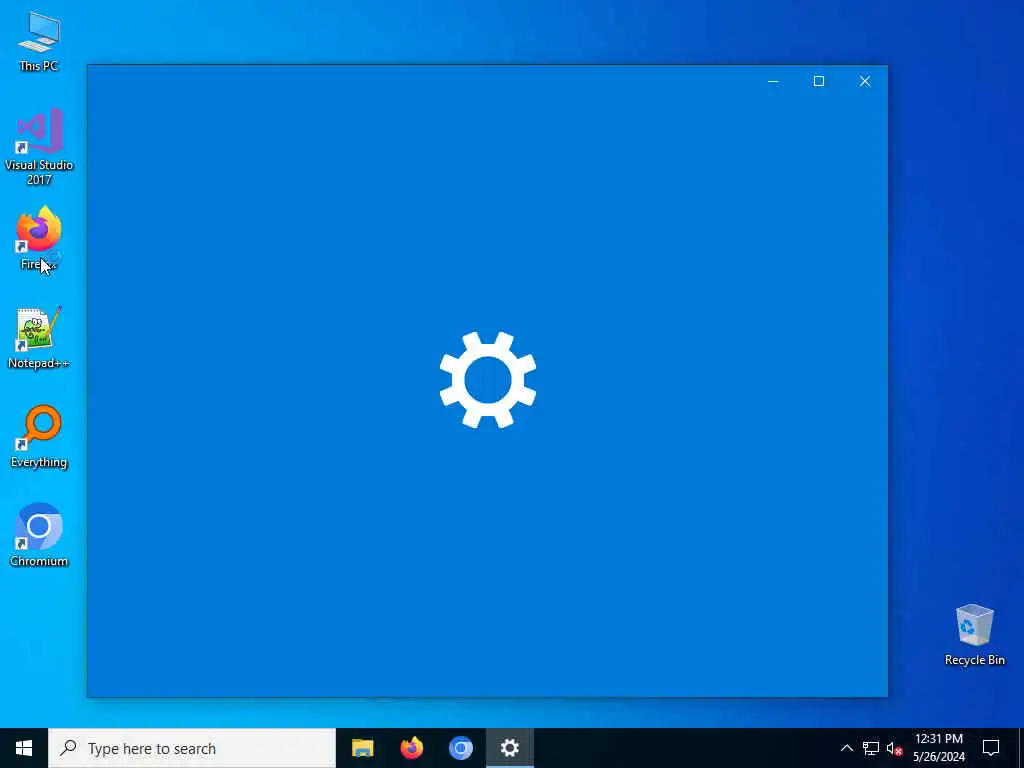
Task: Launch Chromium from the taskbar
Action: [460, 748]
